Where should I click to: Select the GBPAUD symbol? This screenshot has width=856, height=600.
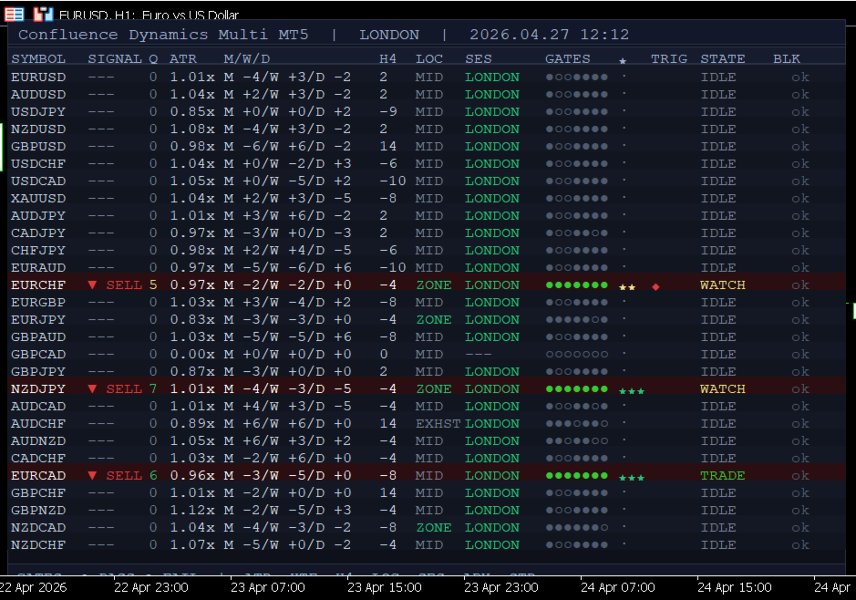38,337
